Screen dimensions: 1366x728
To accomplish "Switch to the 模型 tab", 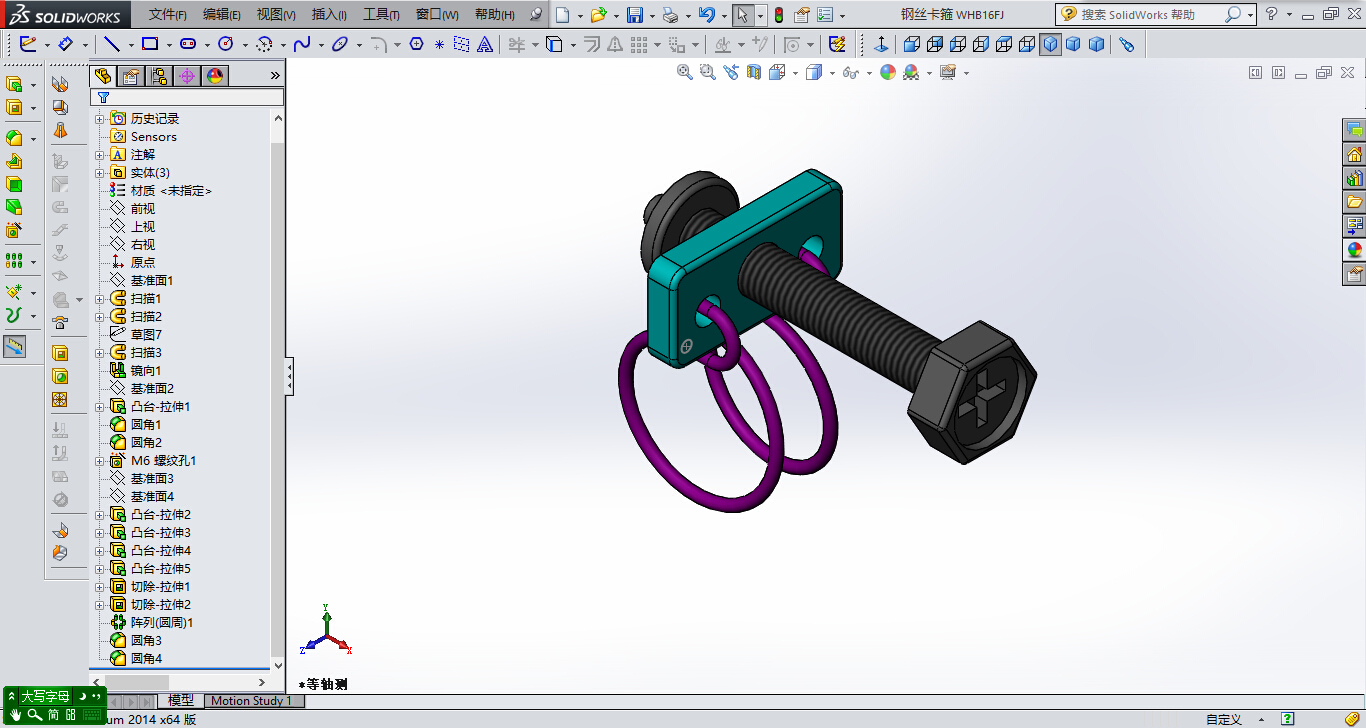I will click(181, 701).
